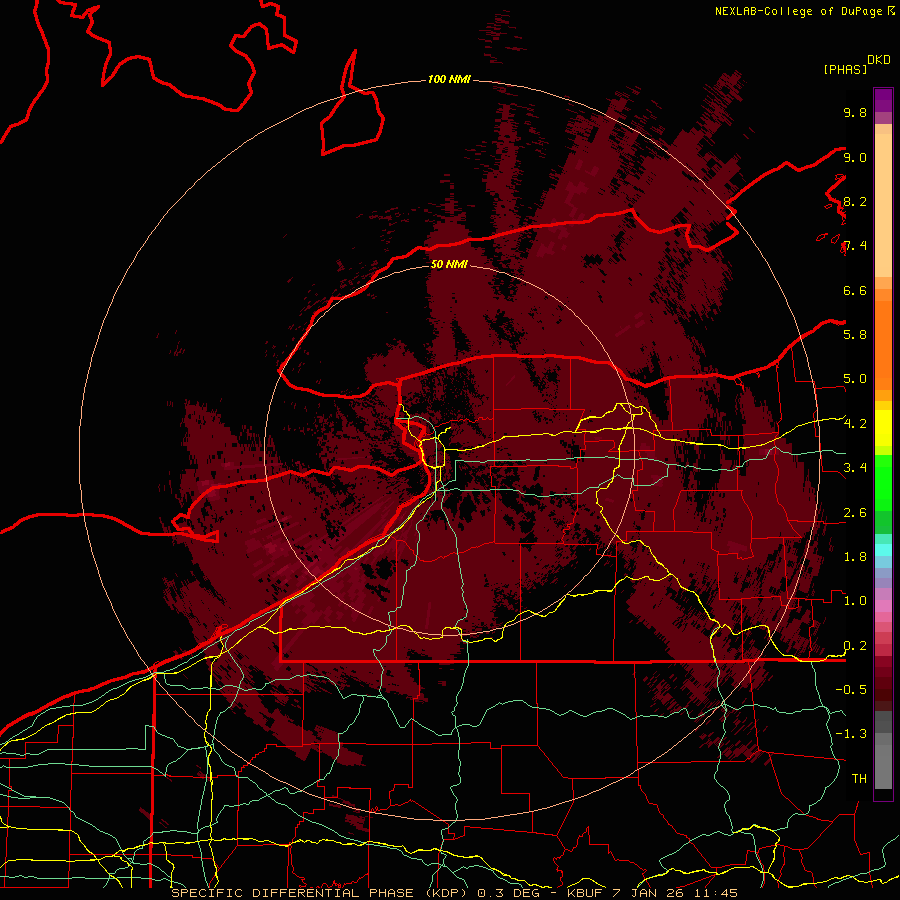Click the yellow segment of the color bar
Screen dimensions: 900x900
click(883, 428)
